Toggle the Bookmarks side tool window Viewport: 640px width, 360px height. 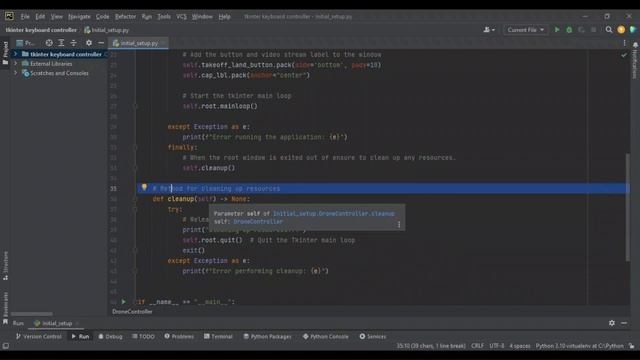(x=5, y=308)
